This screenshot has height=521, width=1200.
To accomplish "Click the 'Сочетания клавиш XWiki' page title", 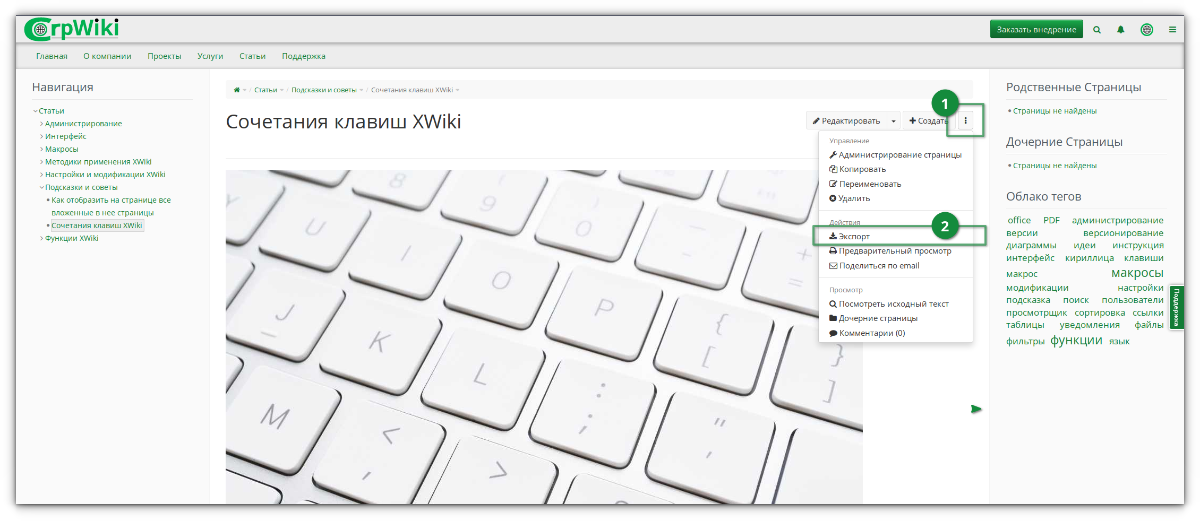I will pos(343,122).
